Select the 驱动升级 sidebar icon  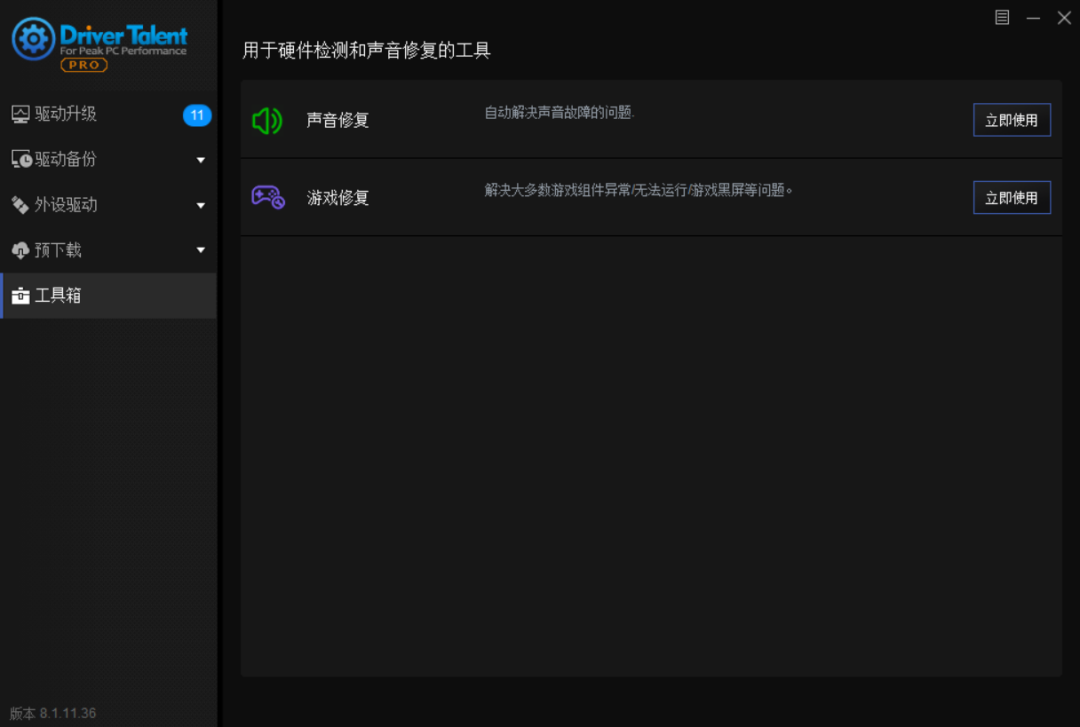pyautogui.click(x=19, y=114)
